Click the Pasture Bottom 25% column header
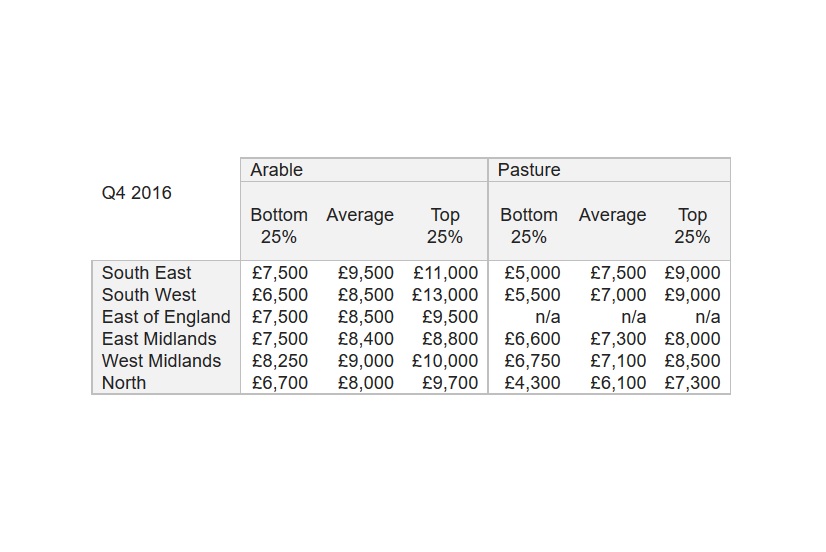The height and width of the screenshot is (552, 826). [x=528, y=226]
